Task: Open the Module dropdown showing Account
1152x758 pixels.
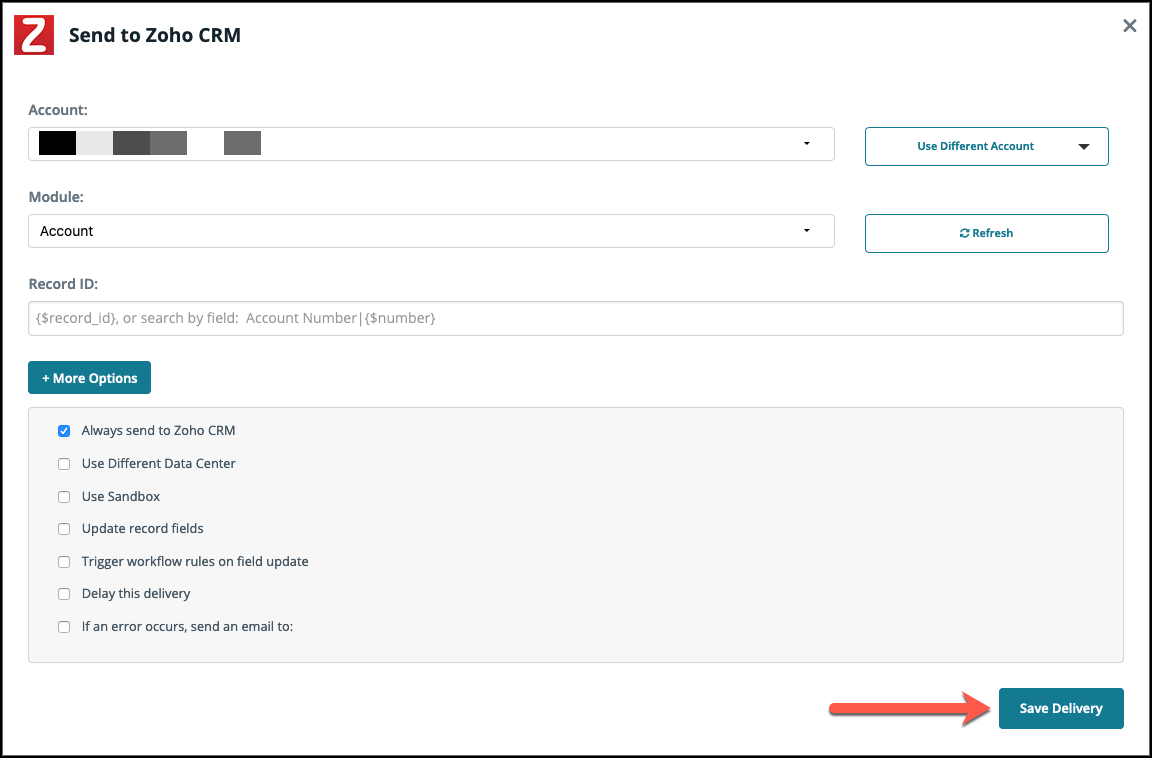Action: click(431, 231)
